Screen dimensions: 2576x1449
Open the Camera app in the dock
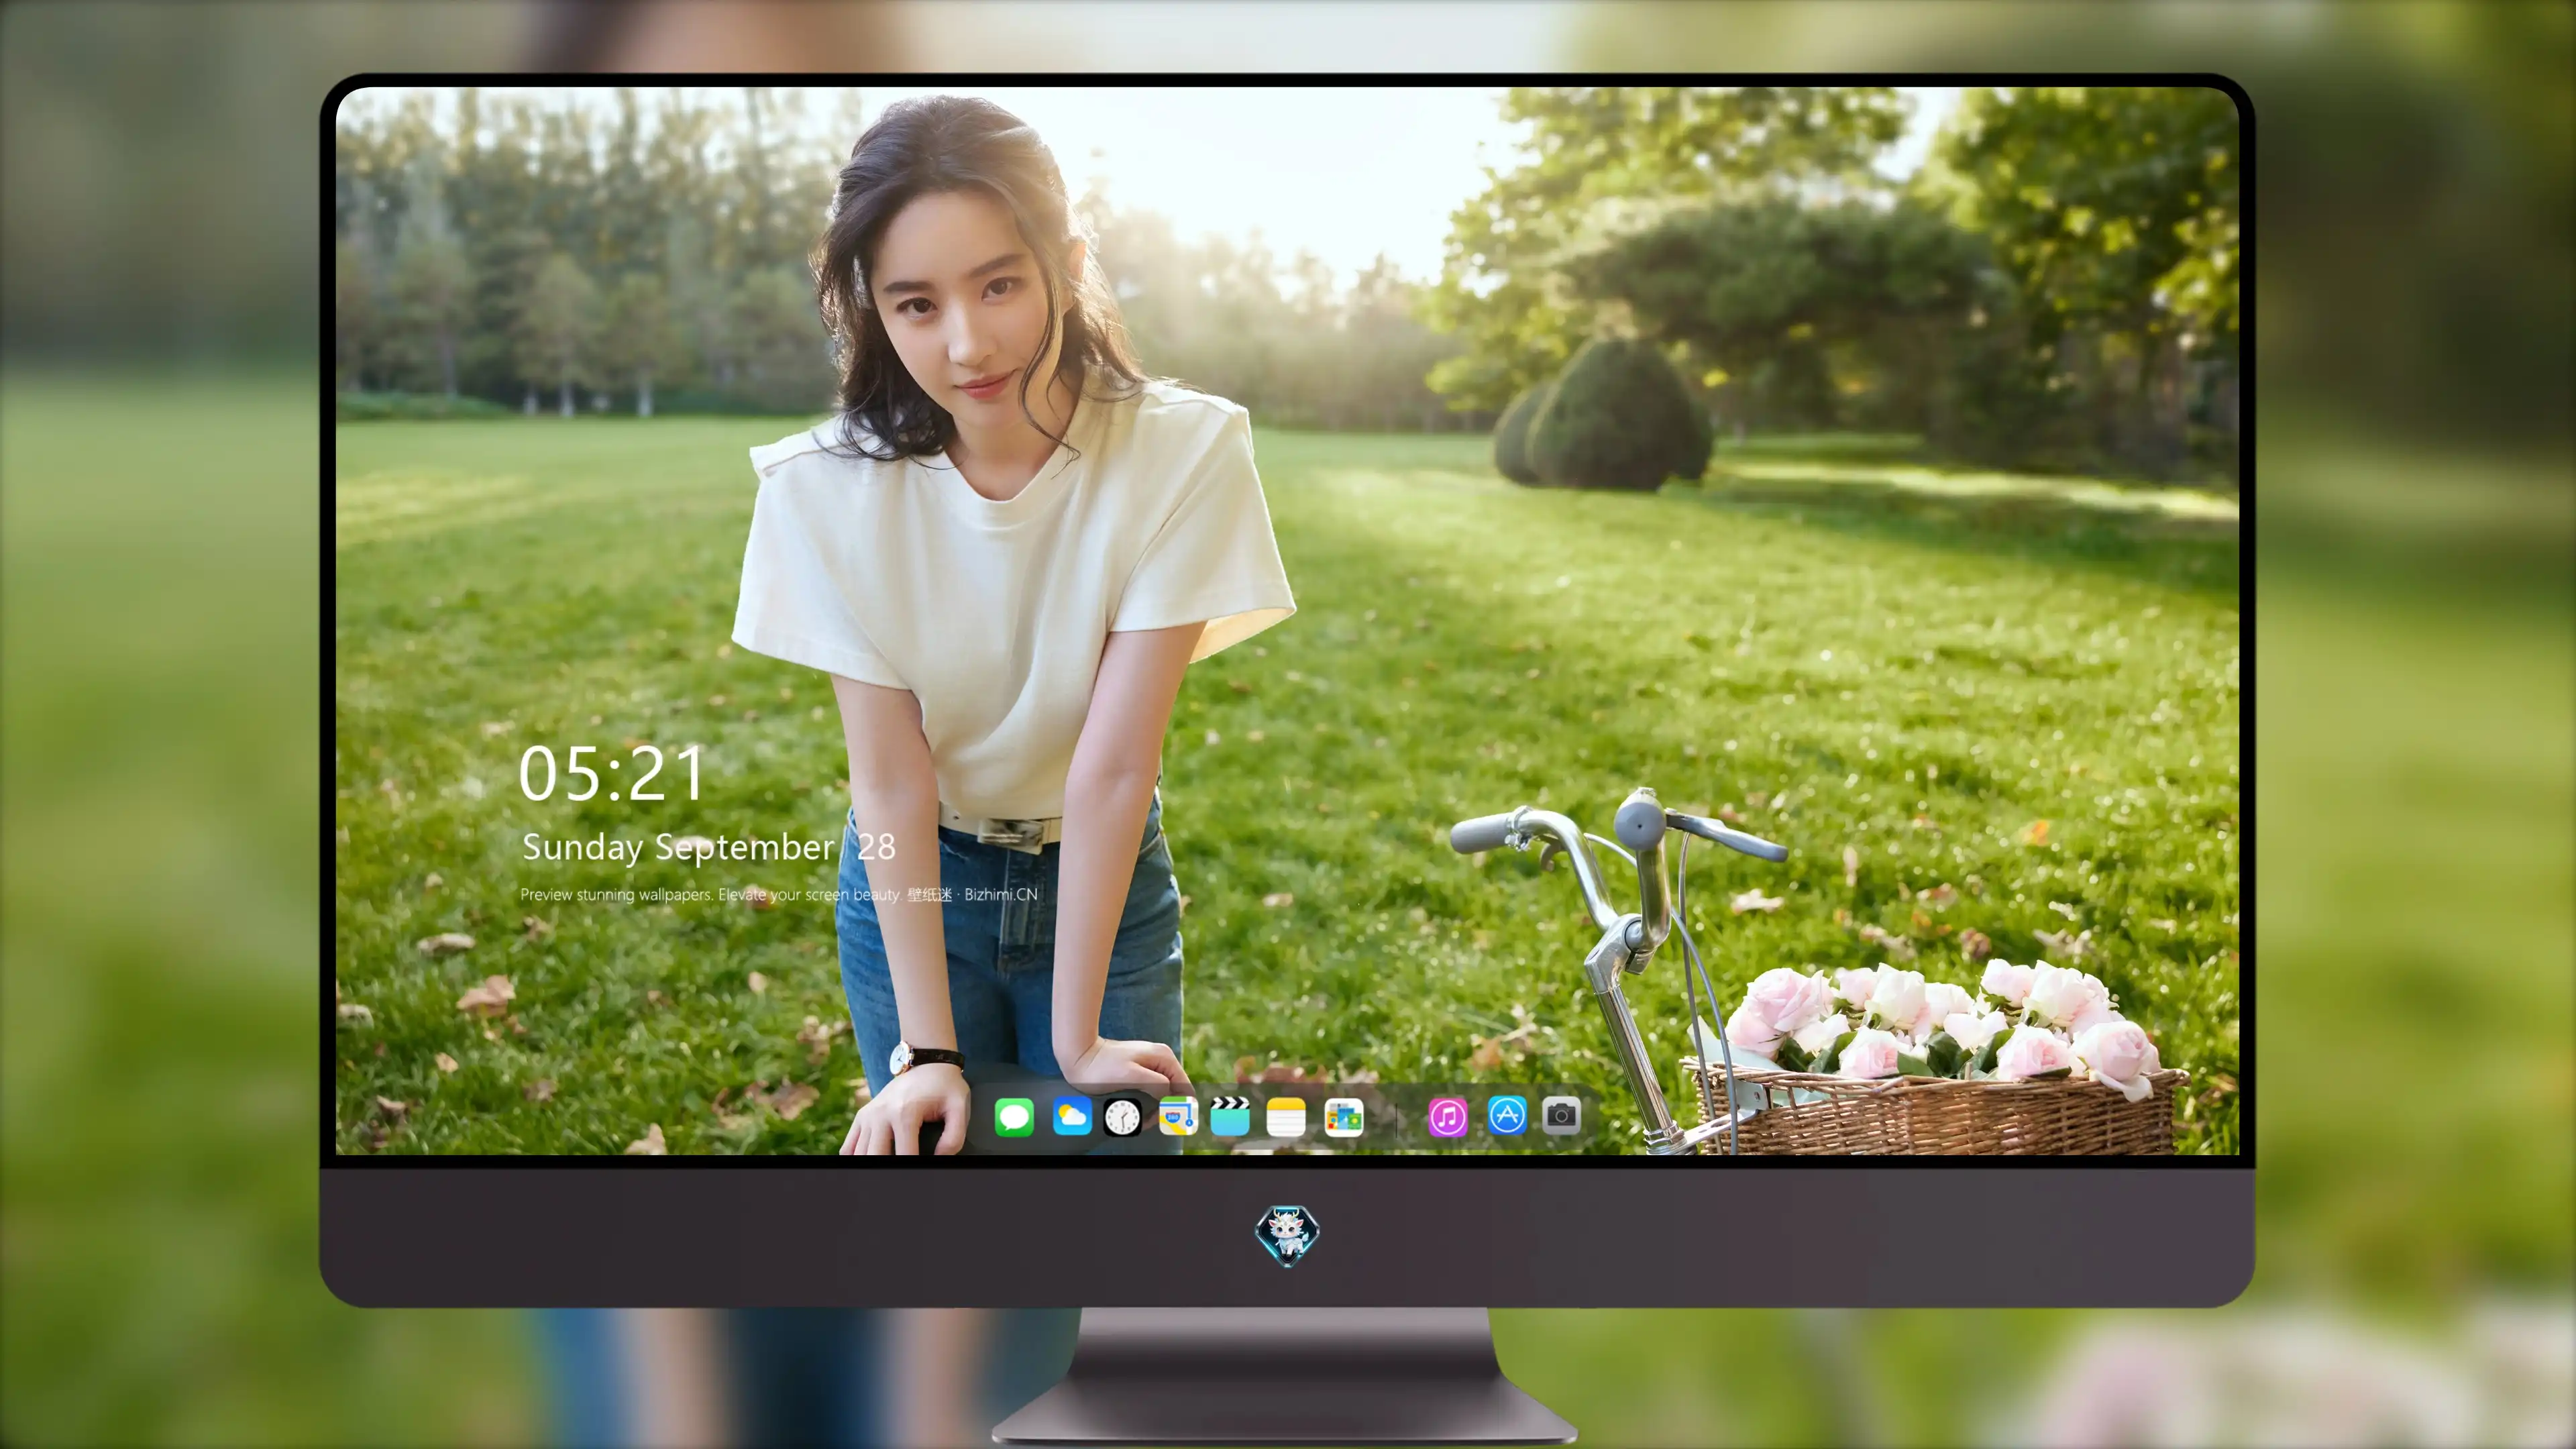click(1561, 1115)
